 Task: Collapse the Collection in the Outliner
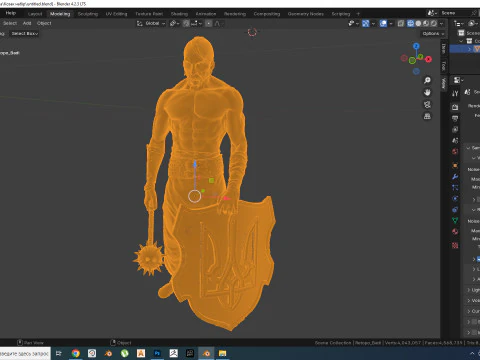(461, 41)
